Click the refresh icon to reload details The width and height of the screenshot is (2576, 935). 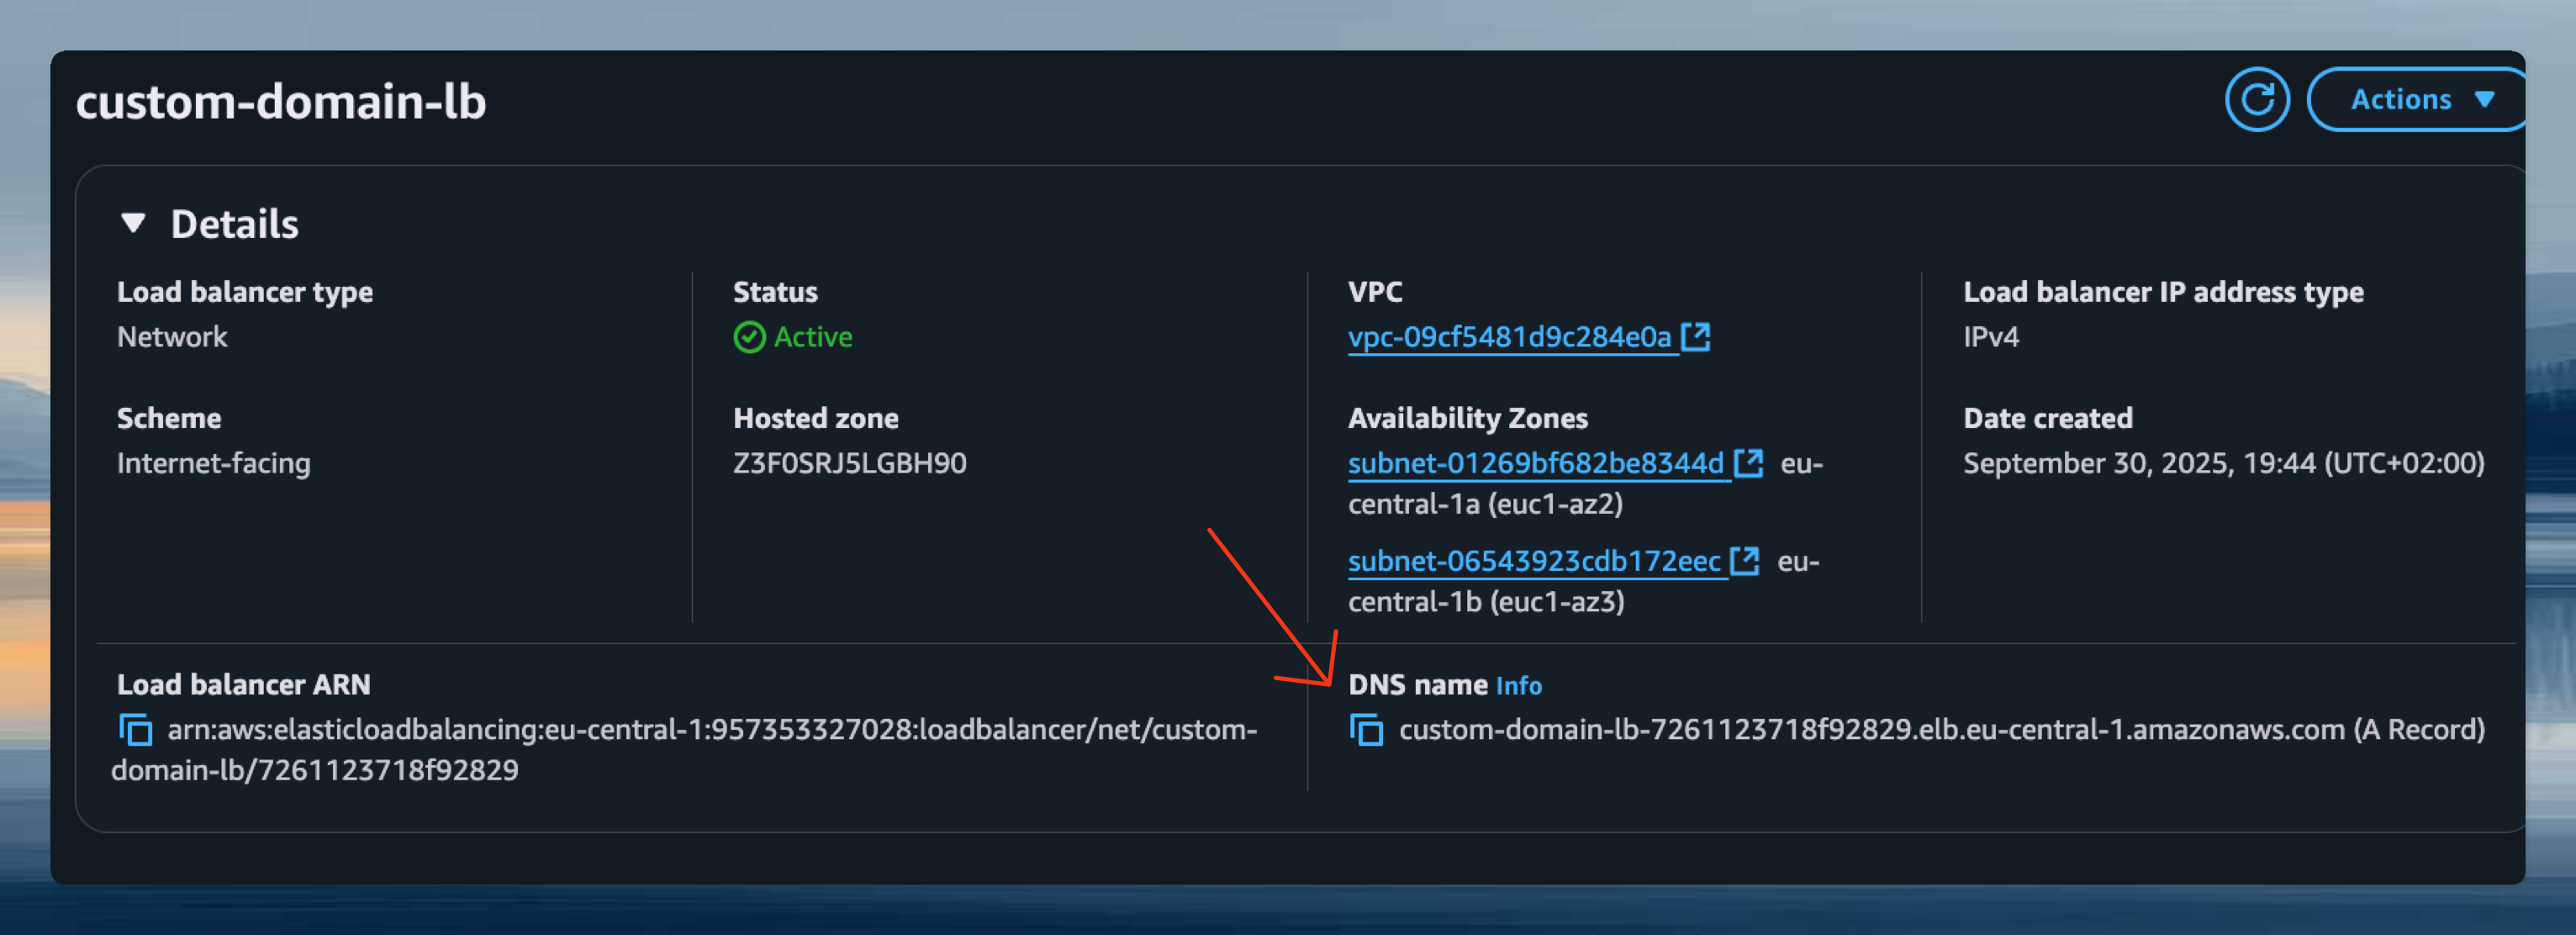(x=2257, y=99)
